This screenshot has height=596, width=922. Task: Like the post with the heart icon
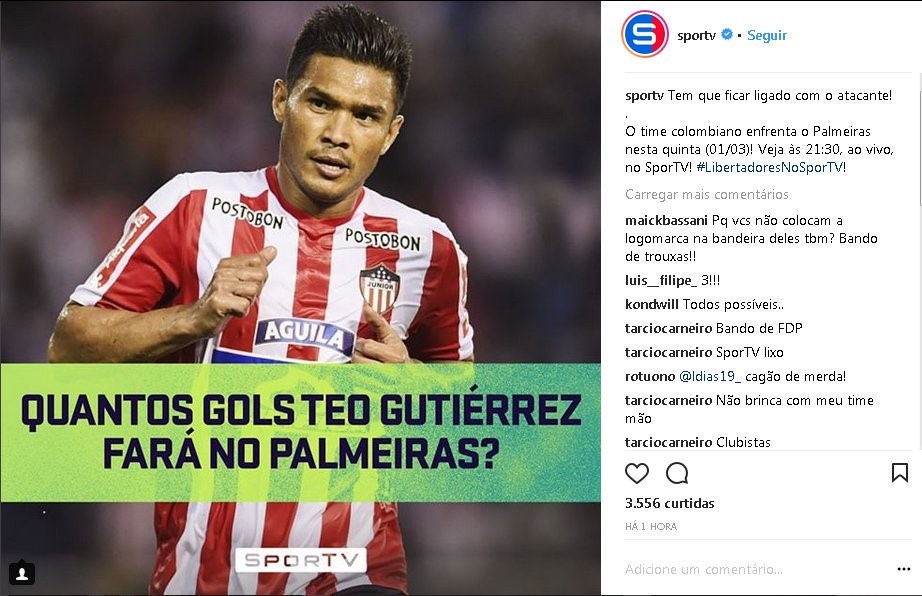637,473
